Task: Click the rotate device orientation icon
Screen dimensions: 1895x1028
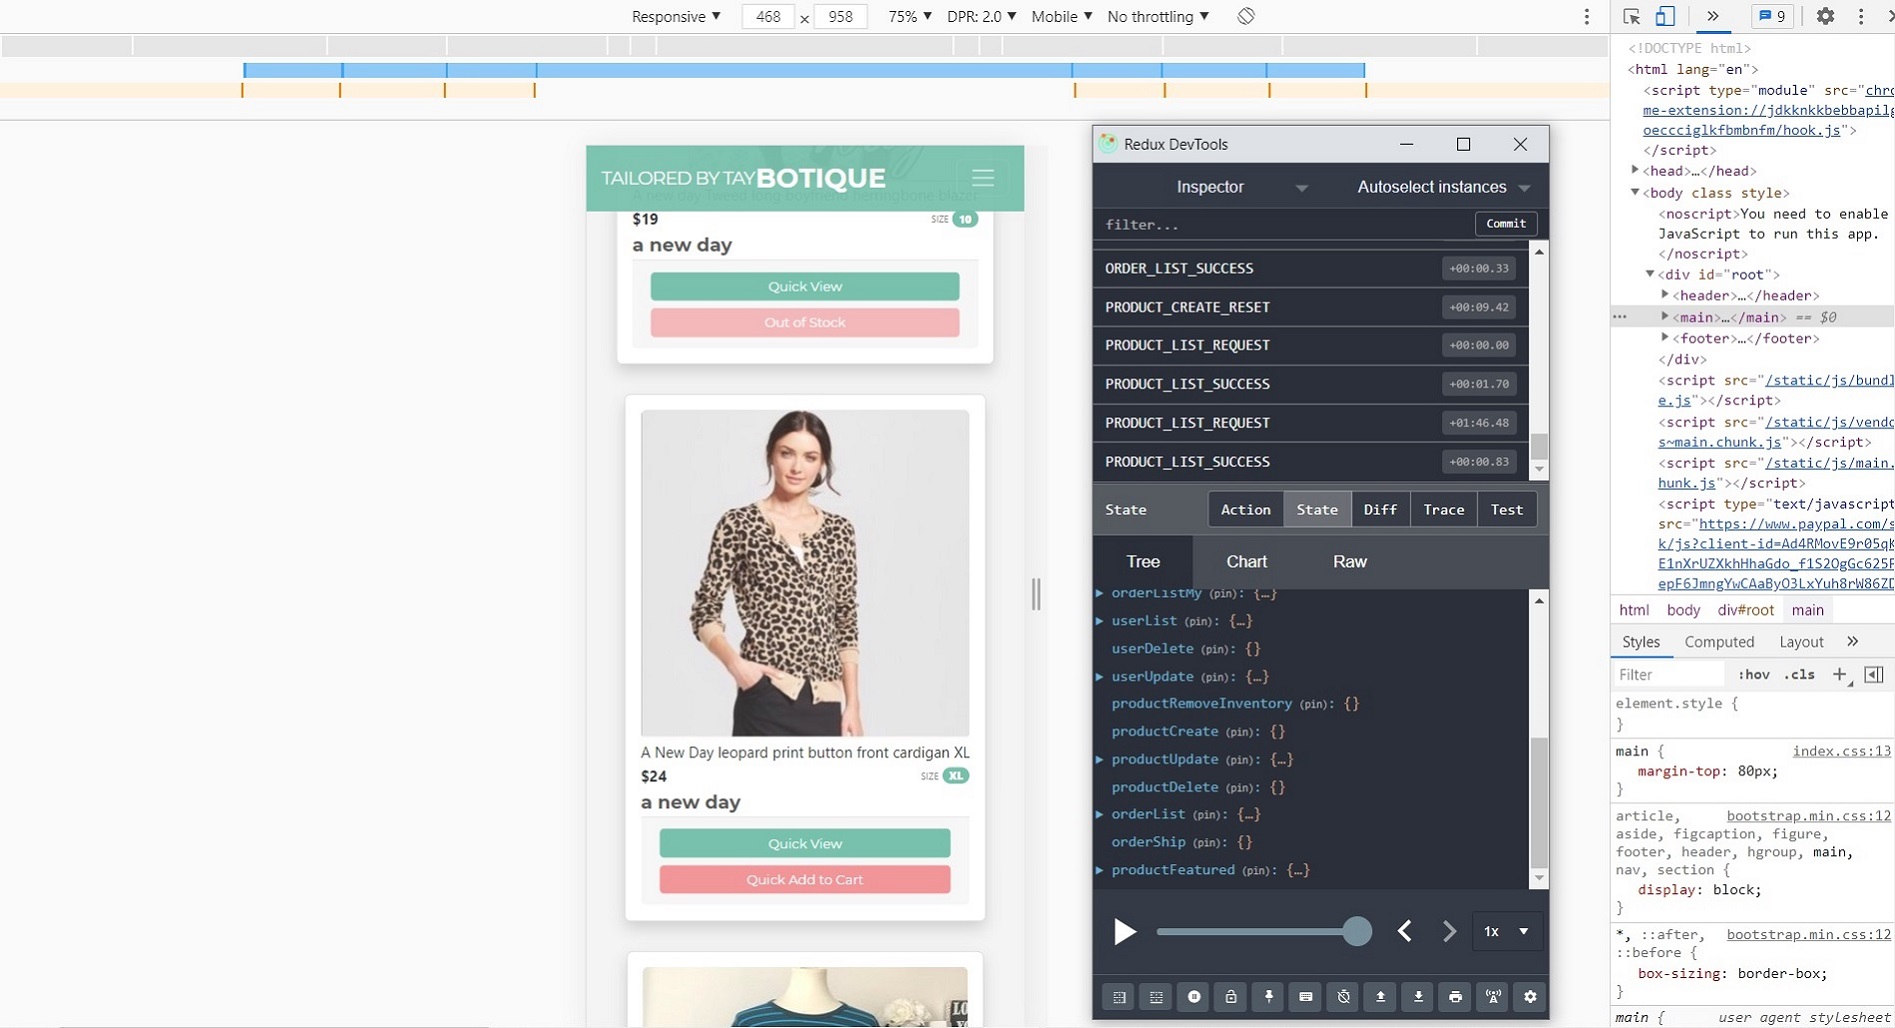Action: [1246, 17]
